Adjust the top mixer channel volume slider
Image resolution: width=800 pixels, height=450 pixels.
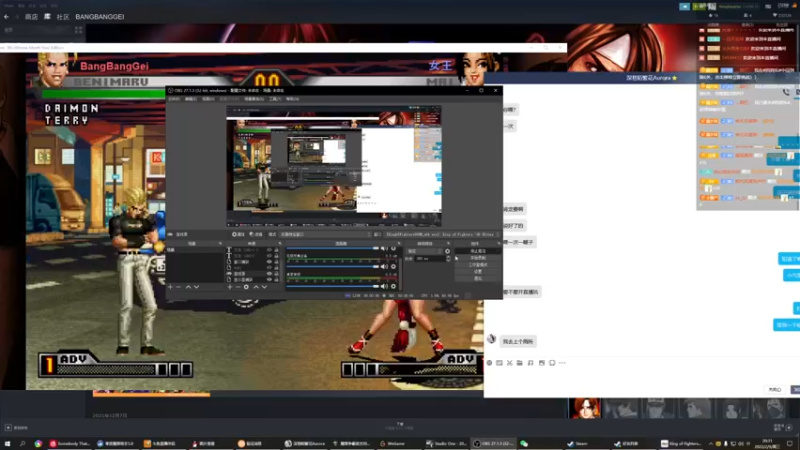pyautogui.click(x=333, y=248)
